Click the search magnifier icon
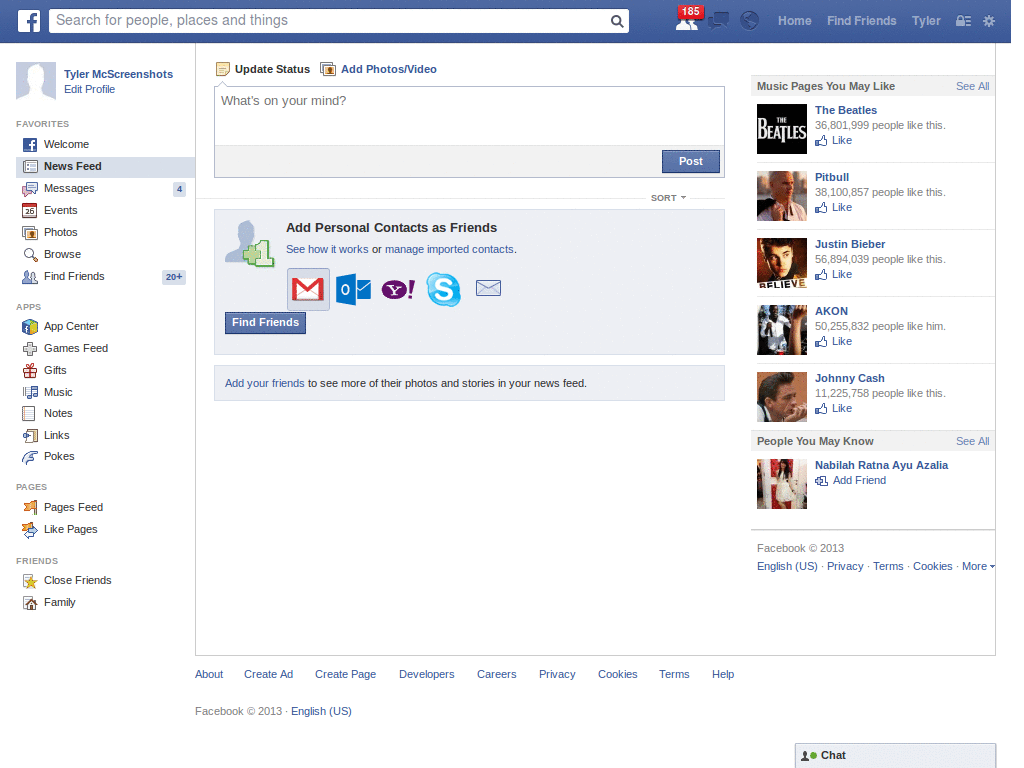The image size is (1024, 768). click(616, 21)
